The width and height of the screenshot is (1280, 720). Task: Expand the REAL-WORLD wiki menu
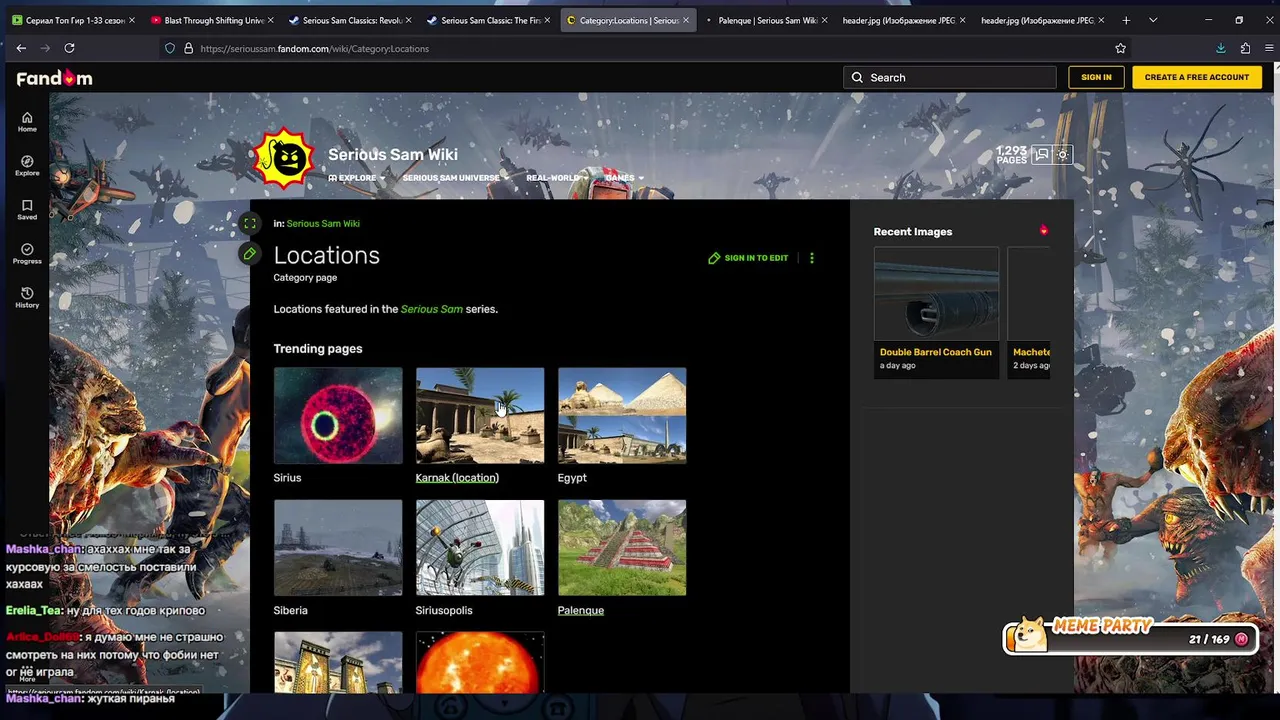click(556, 178)
